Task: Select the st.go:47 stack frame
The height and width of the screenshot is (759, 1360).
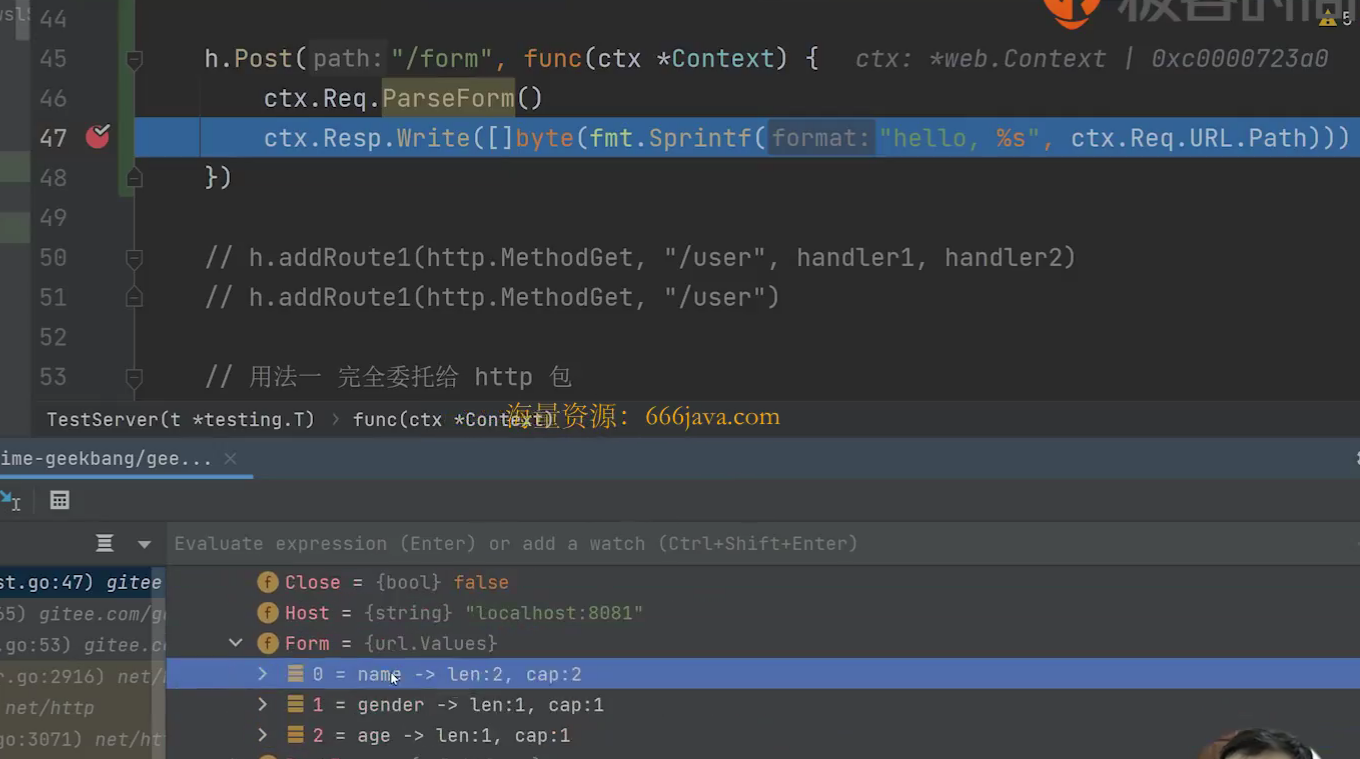Action: tap(81, 582)
